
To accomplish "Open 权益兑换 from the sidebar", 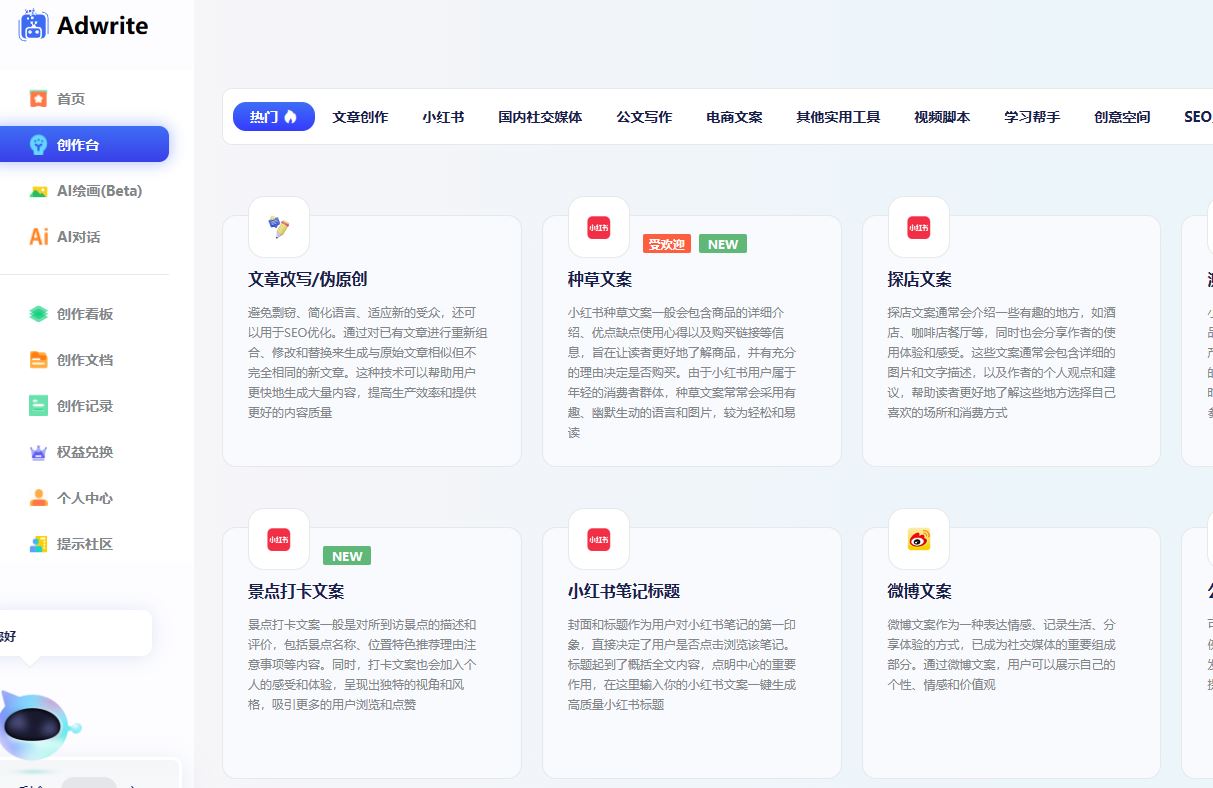I will pos(84,452).
